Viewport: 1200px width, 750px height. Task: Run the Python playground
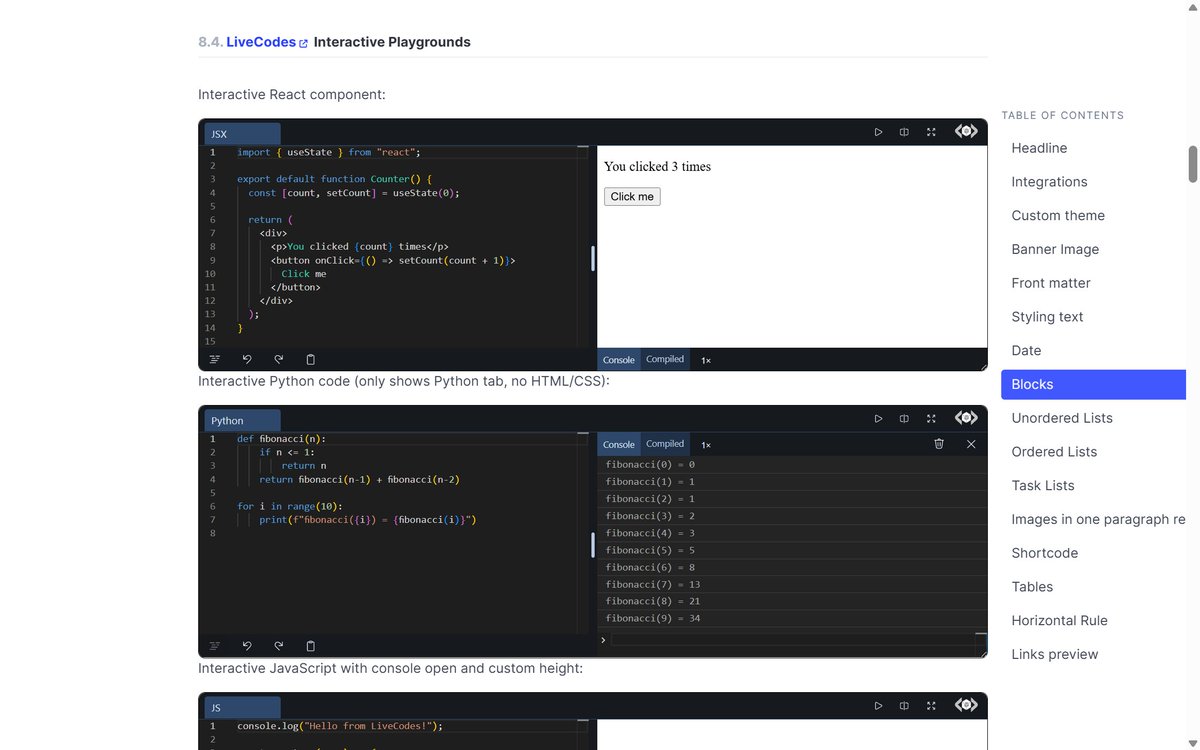[878, 419]
